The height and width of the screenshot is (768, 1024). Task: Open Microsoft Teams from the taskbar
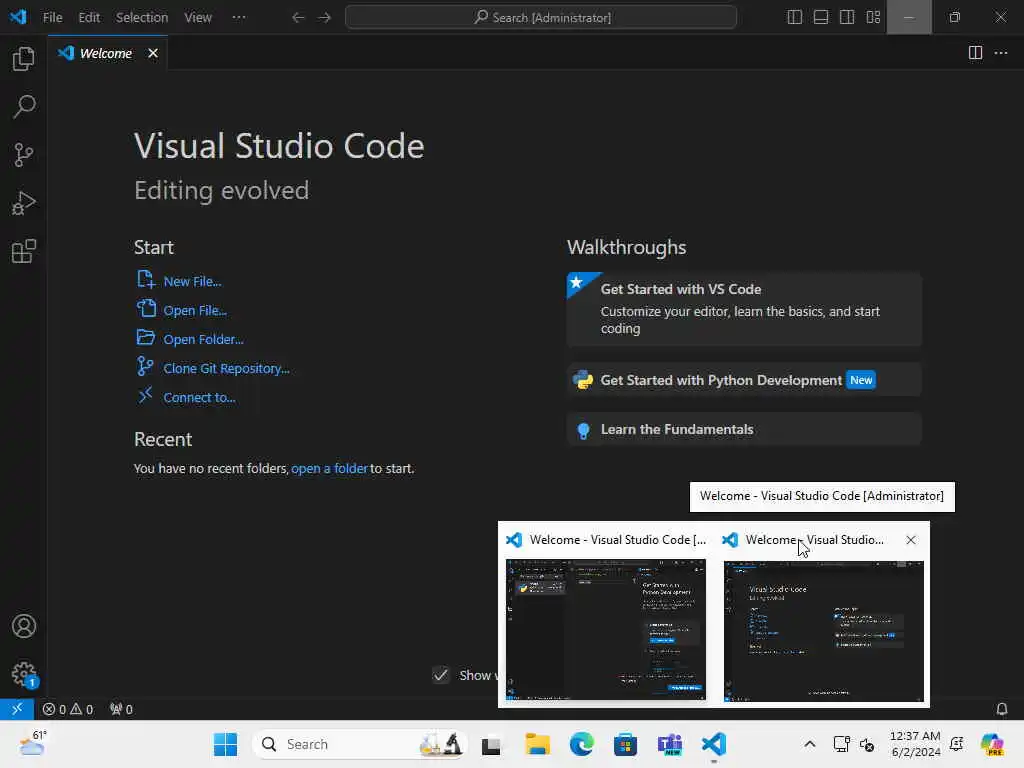(669, 744)
